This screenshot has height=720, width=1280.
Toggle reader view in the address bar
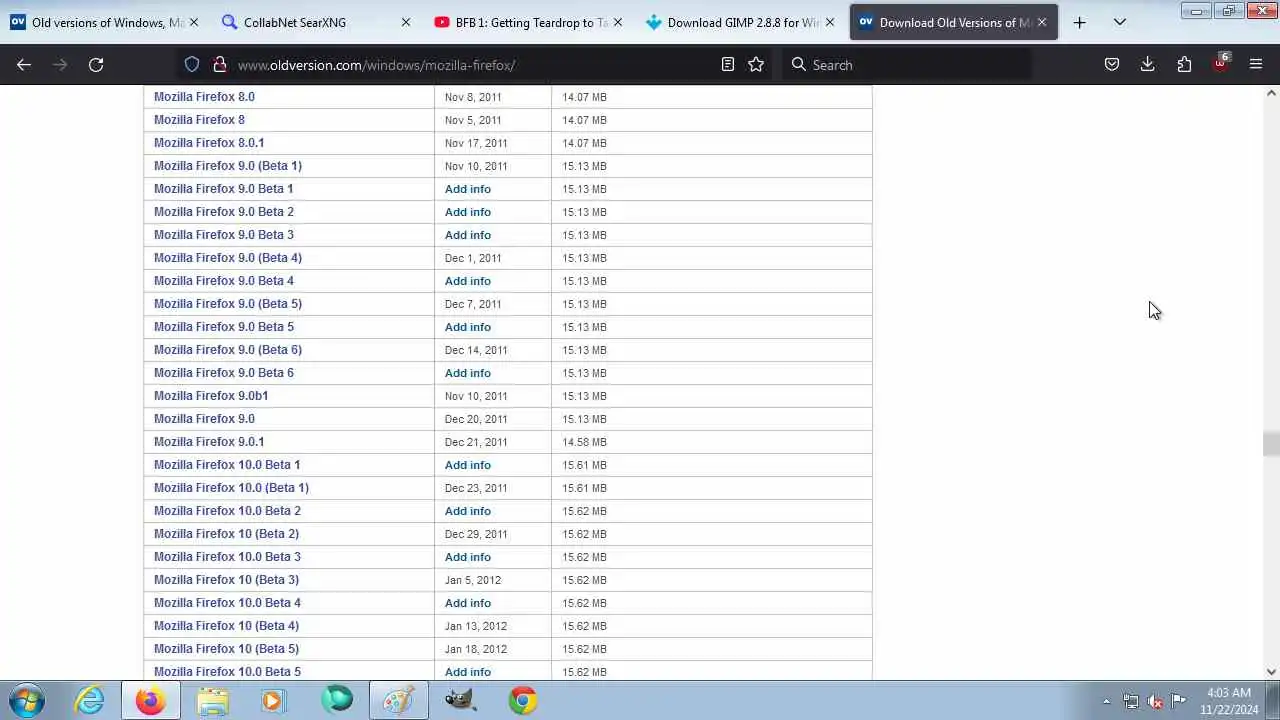(x=728, y=65)
